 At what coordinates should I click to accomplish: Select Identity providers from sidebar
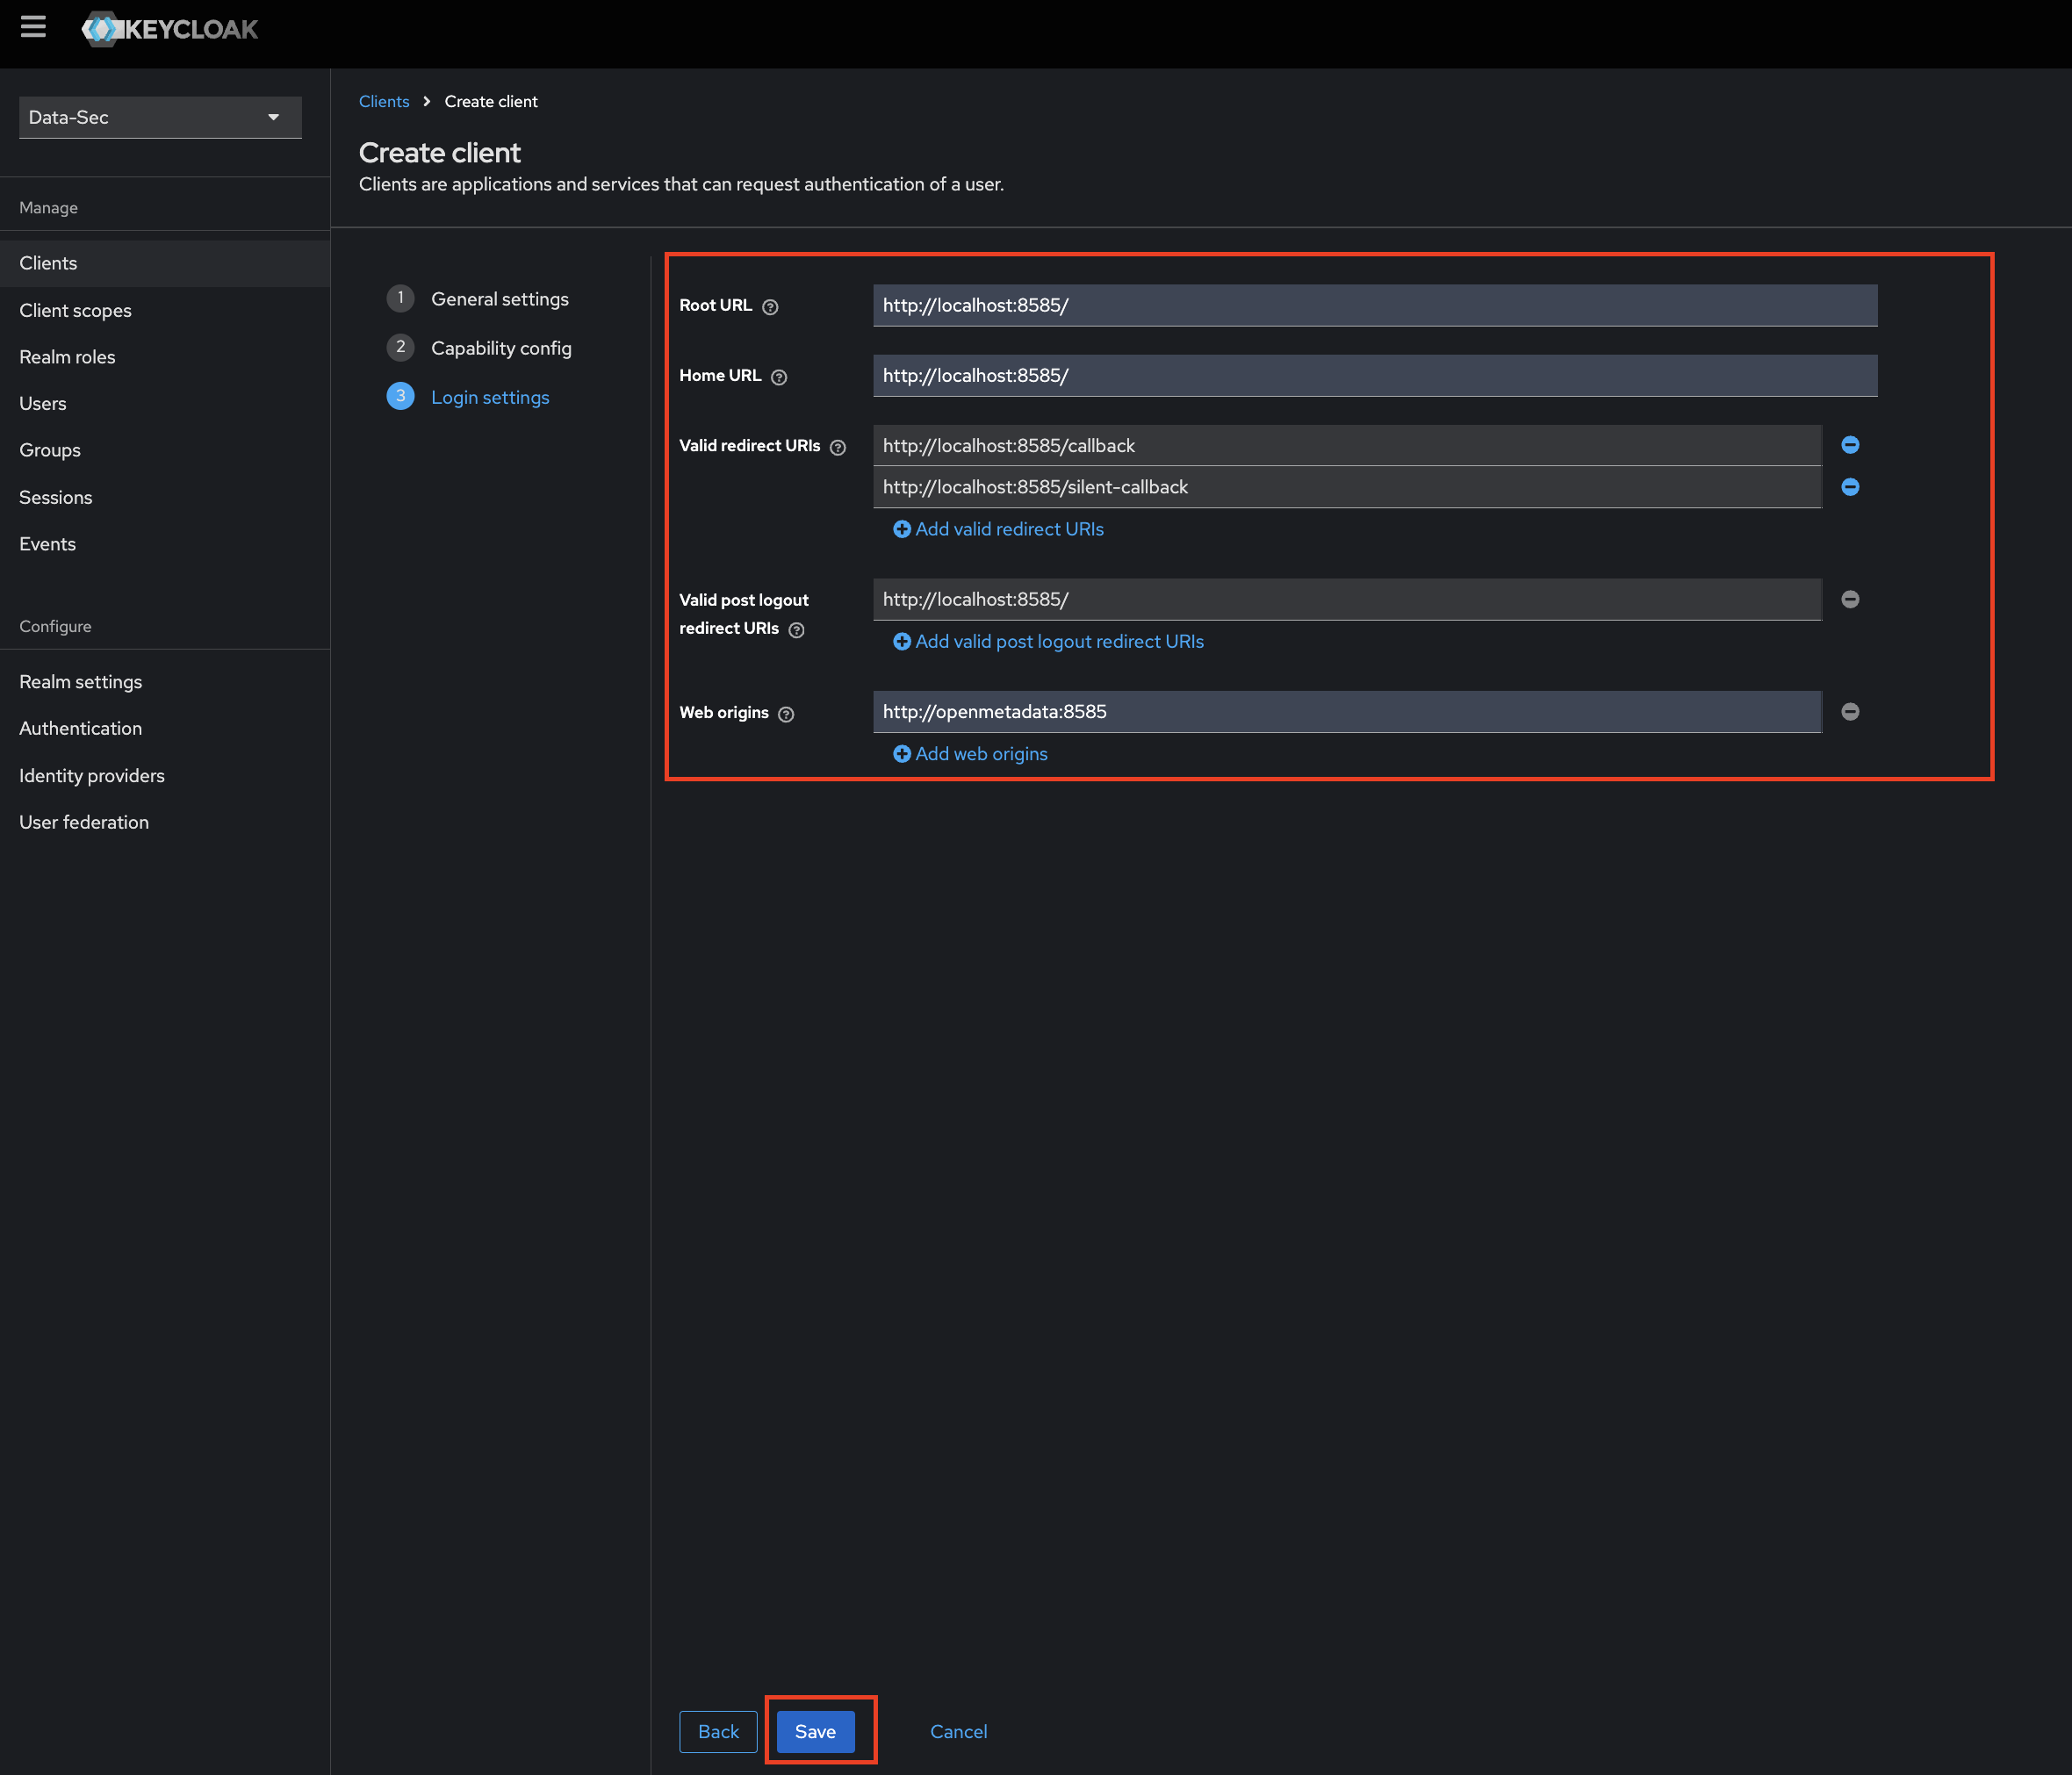[x=91, y=775]
